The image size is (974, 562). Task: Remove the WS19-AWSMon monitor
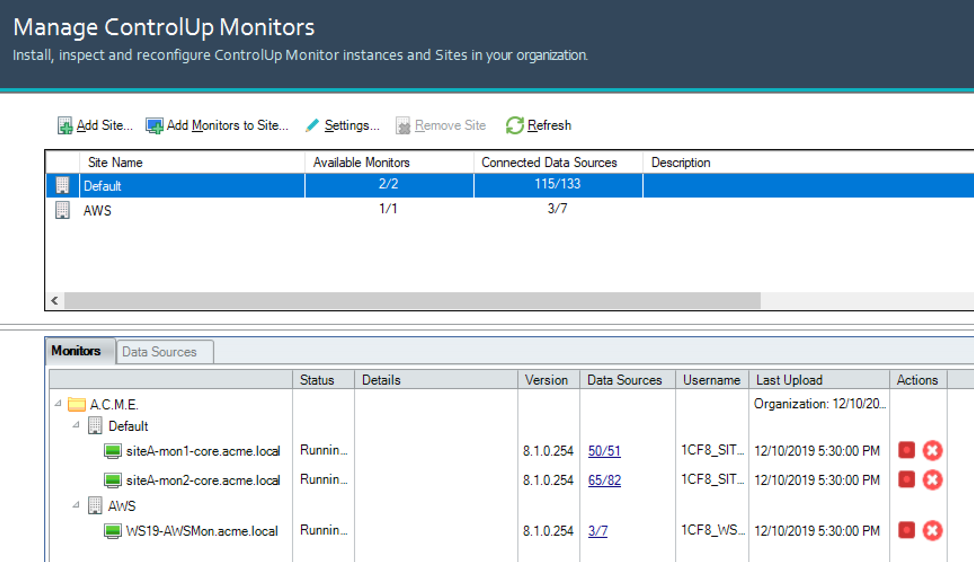tap(932, 530)
